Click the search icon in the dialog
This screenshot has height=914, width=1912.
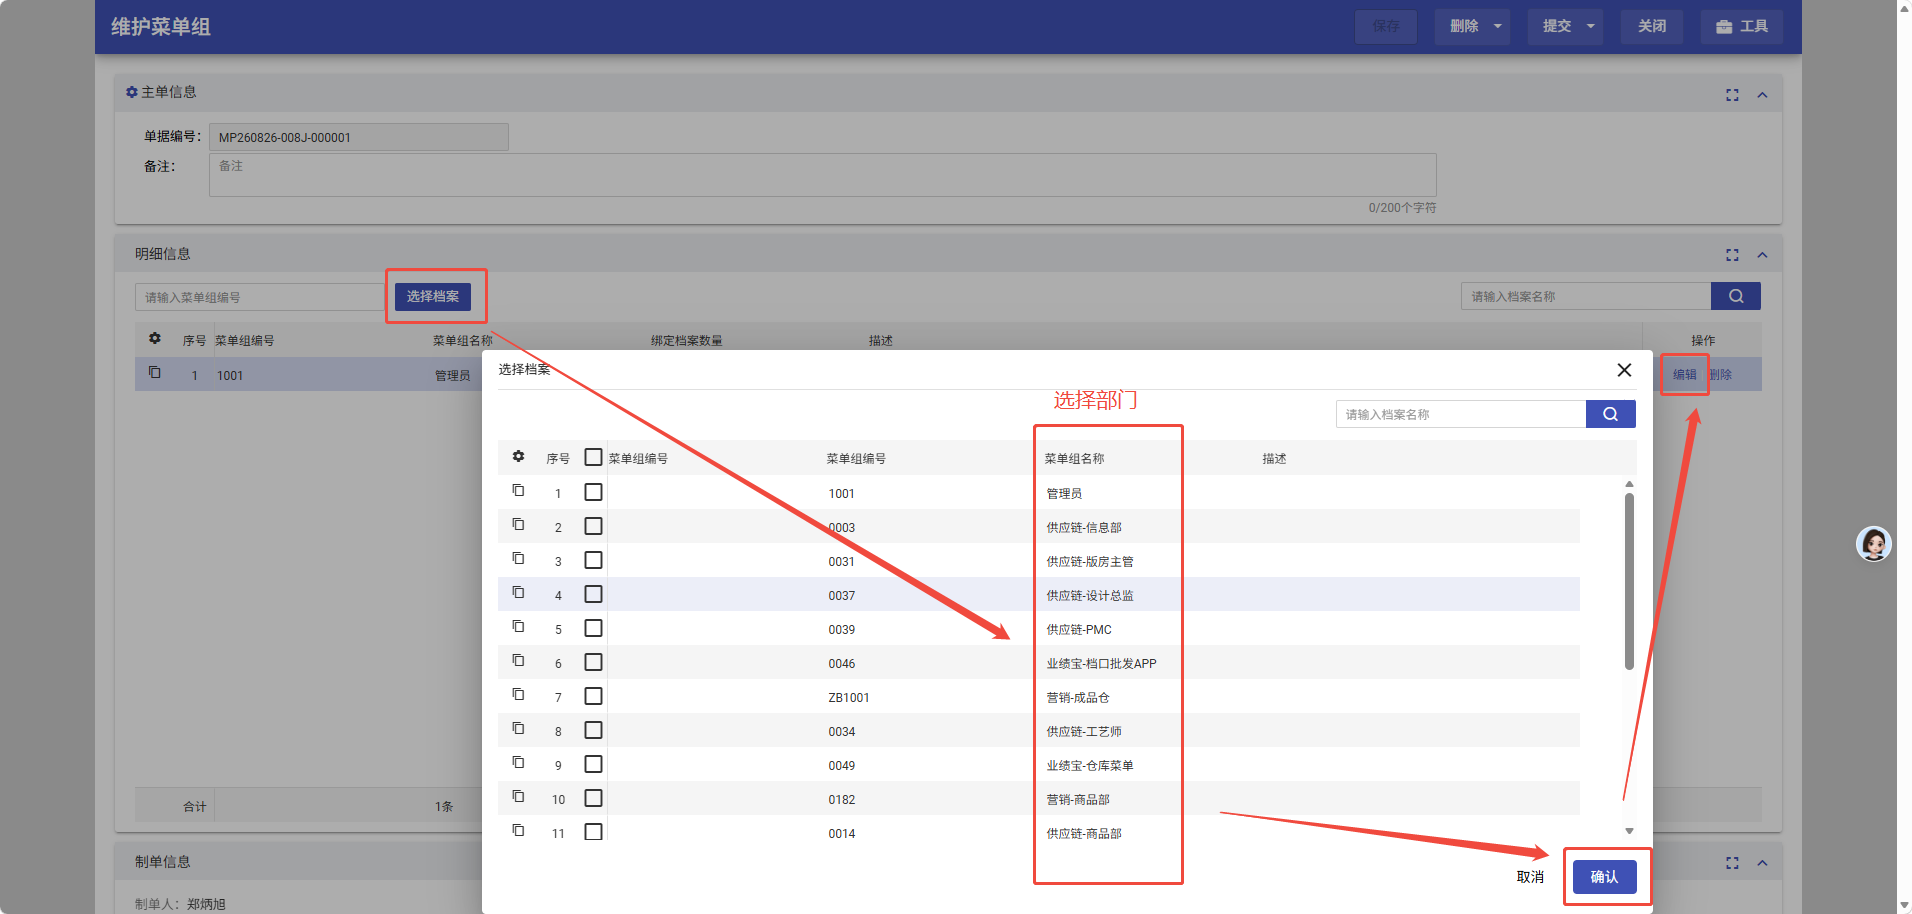pos(1610,414)
